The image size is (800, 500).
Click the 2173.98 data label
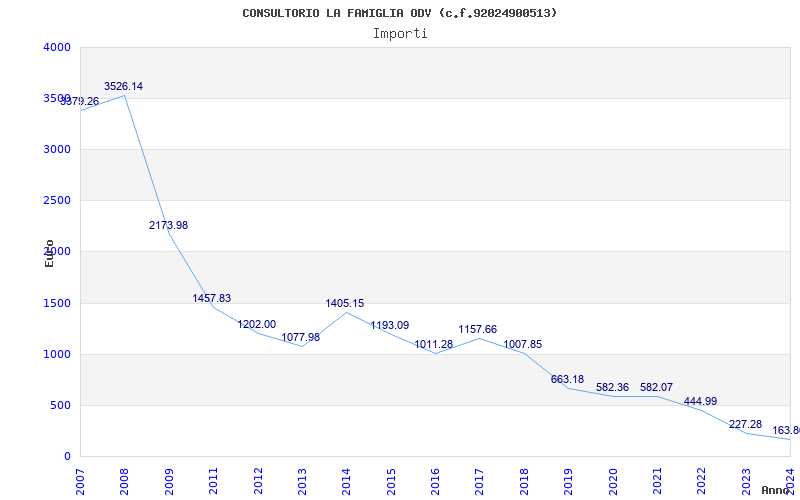(x=168, y=226)
